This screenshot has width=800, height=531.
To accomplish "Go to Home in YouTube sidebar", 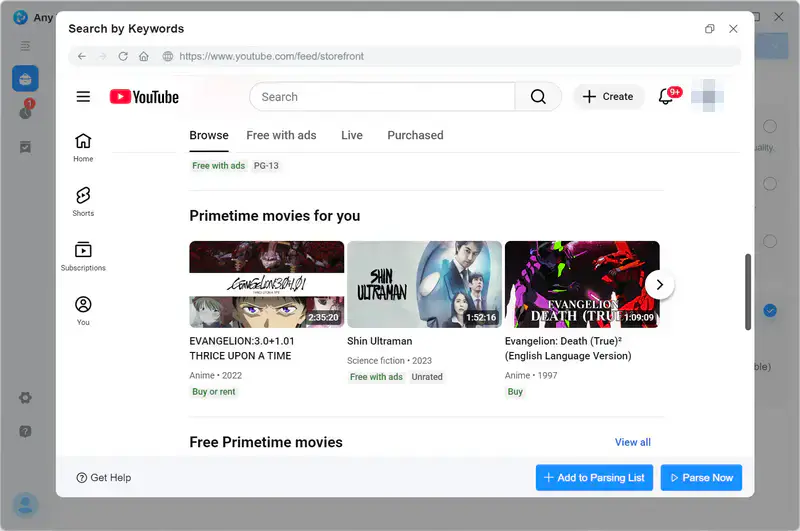I will click(83, 147).
